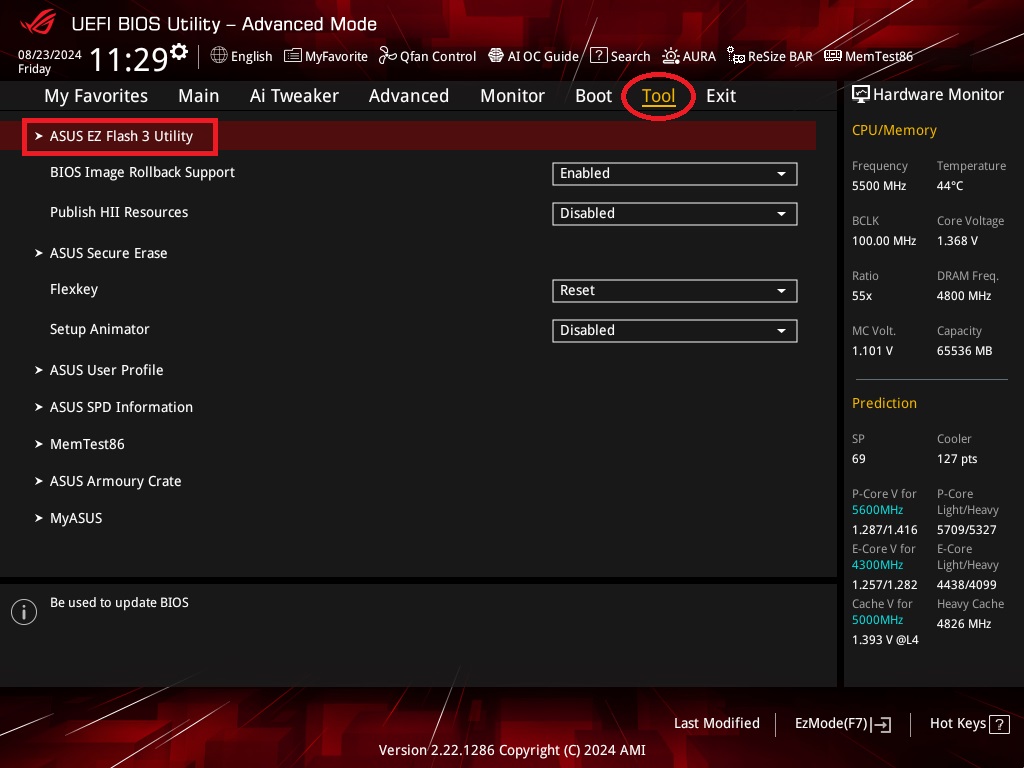Open ASUS User Profile

pos(106,370)
